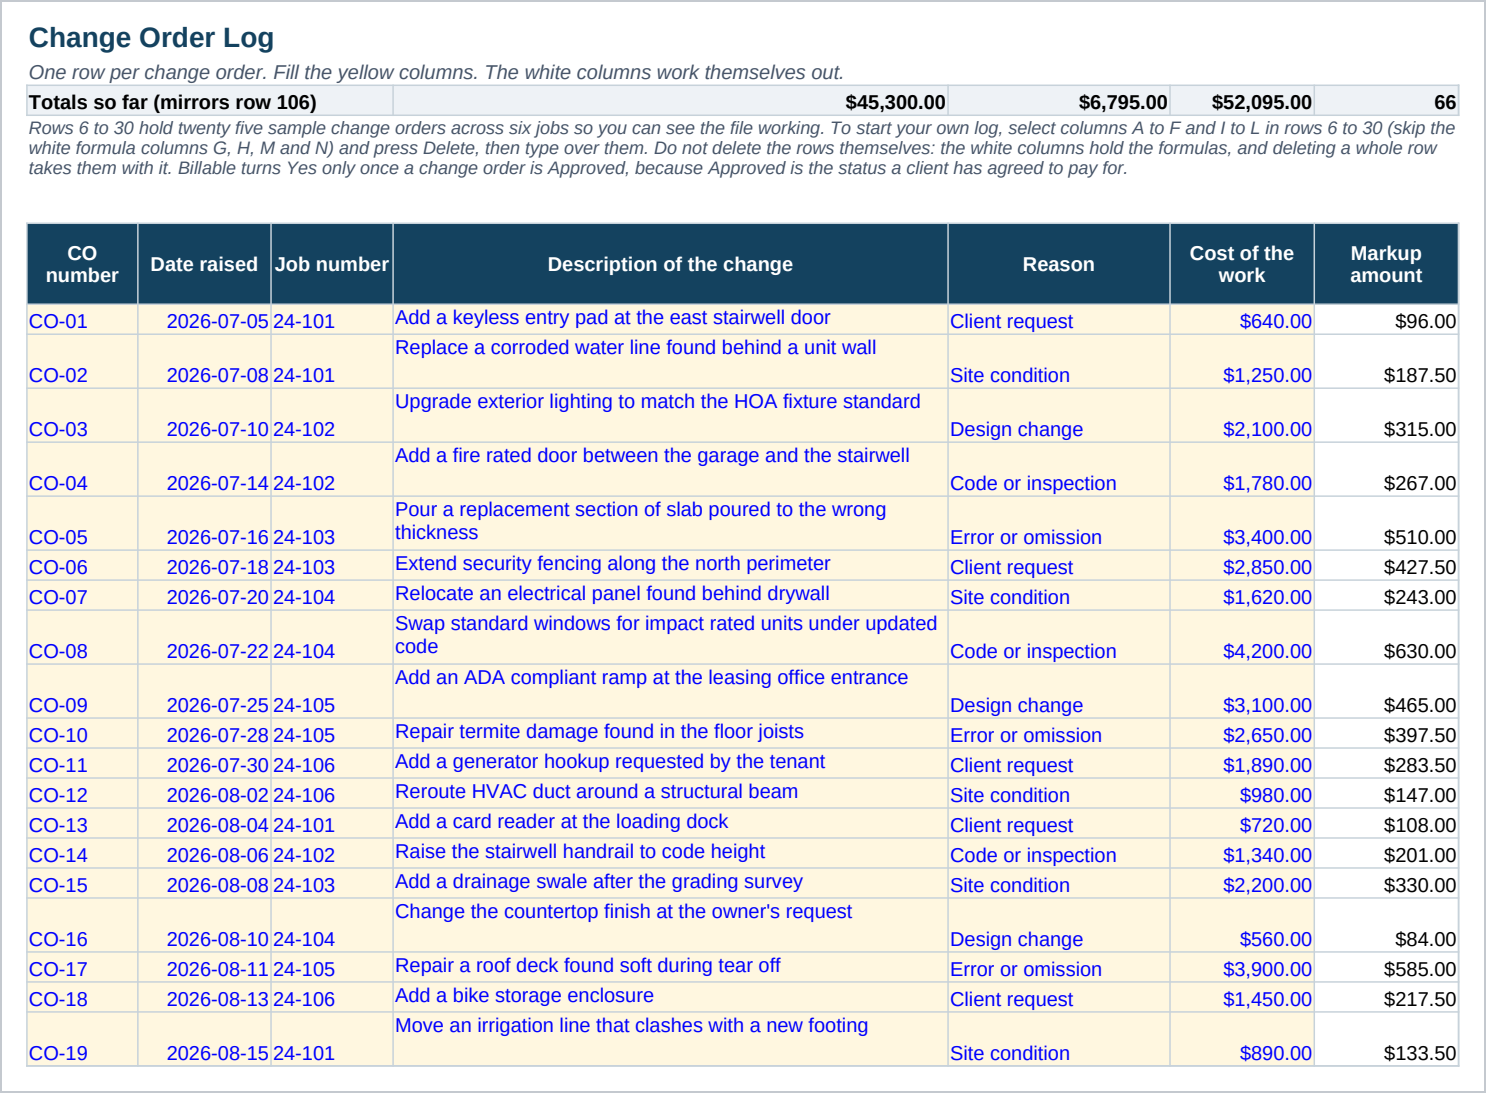The width and height of the screenshot is (1486, 1093).
Task: Click the $315.00 markup for CO-03
Action: (1386, 416)
